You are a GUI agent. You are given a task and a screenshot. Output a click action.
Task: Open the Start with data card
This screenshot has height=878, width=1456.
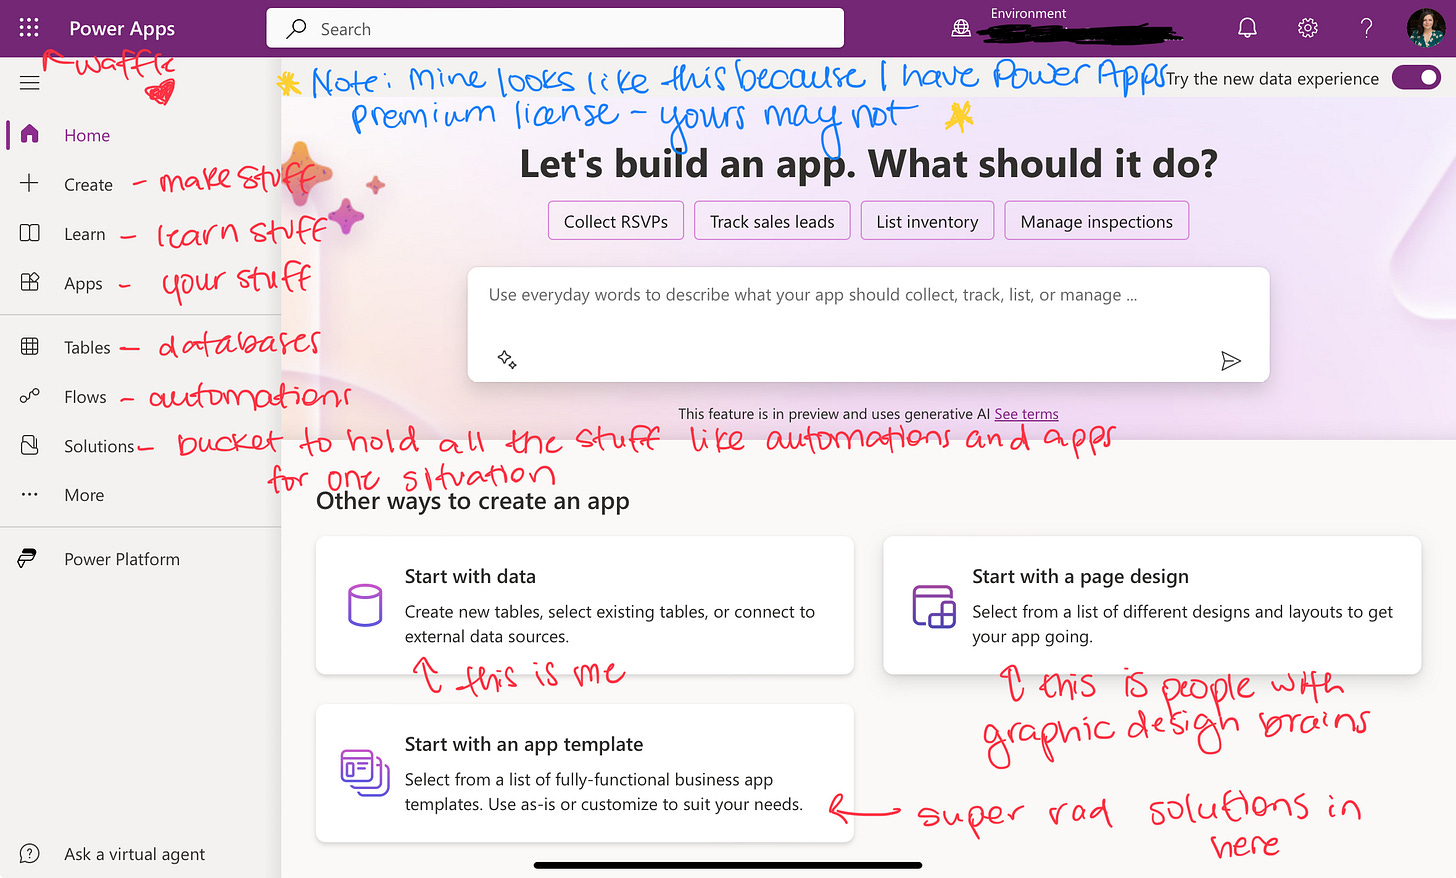tap(585, 605)
